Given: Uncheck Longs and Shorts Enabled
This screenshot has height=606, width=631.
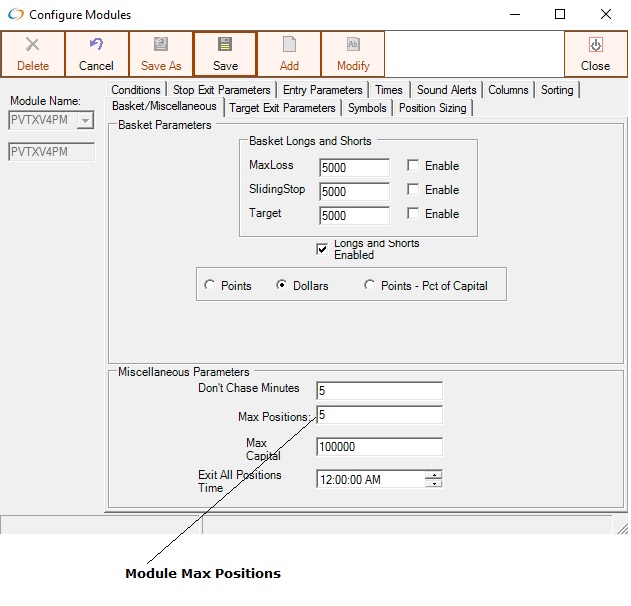Looking at the screenshot, I should coord(322,249).
